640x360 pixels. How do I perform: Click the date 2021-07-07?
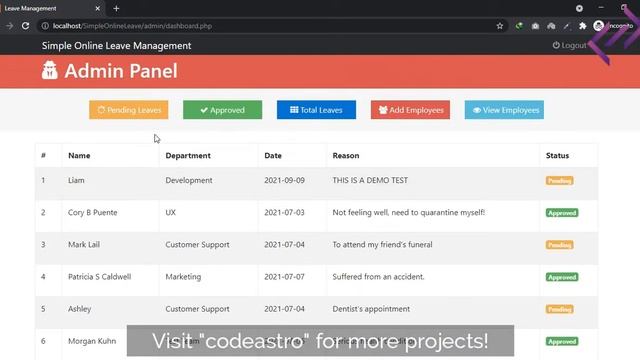284,276
